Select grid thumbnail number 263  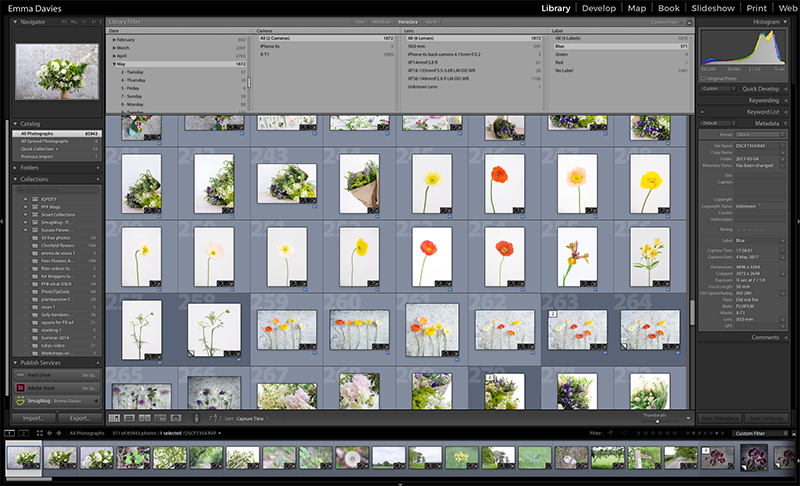tap(577, 329)
